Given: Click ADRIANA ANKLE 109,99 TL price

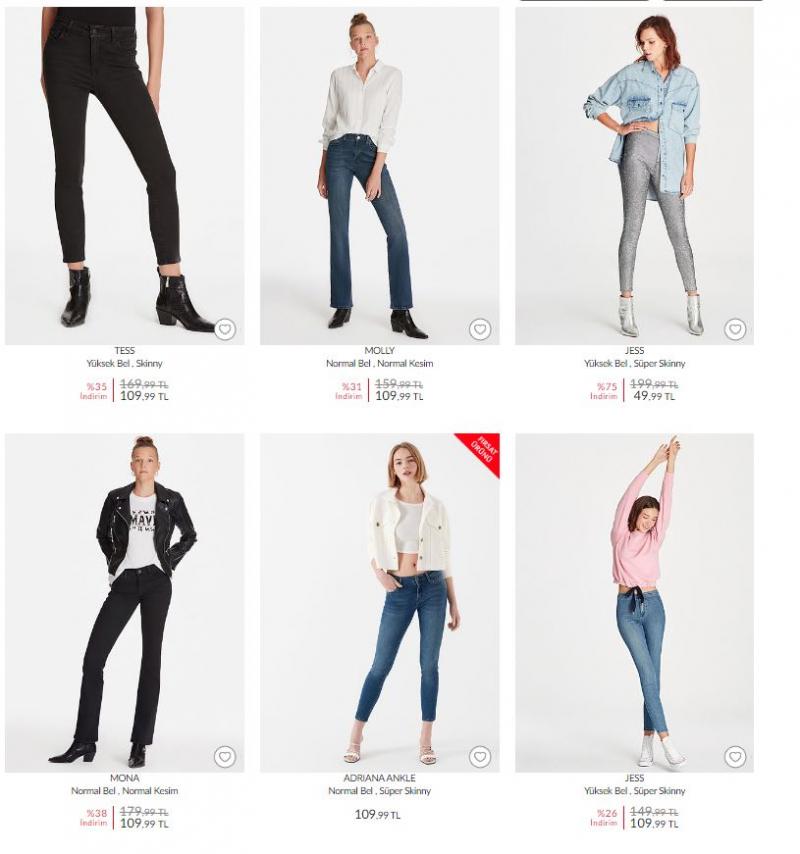Looking at the screenshot, I should [x=377, y=815].
